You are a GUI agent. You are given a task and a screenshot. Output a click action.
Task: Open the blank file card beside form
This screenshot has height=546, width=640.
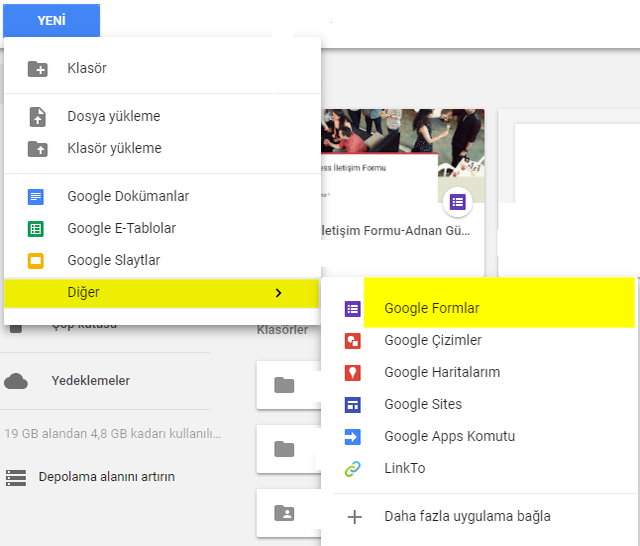pyautogui.click(x=569, y=193)
